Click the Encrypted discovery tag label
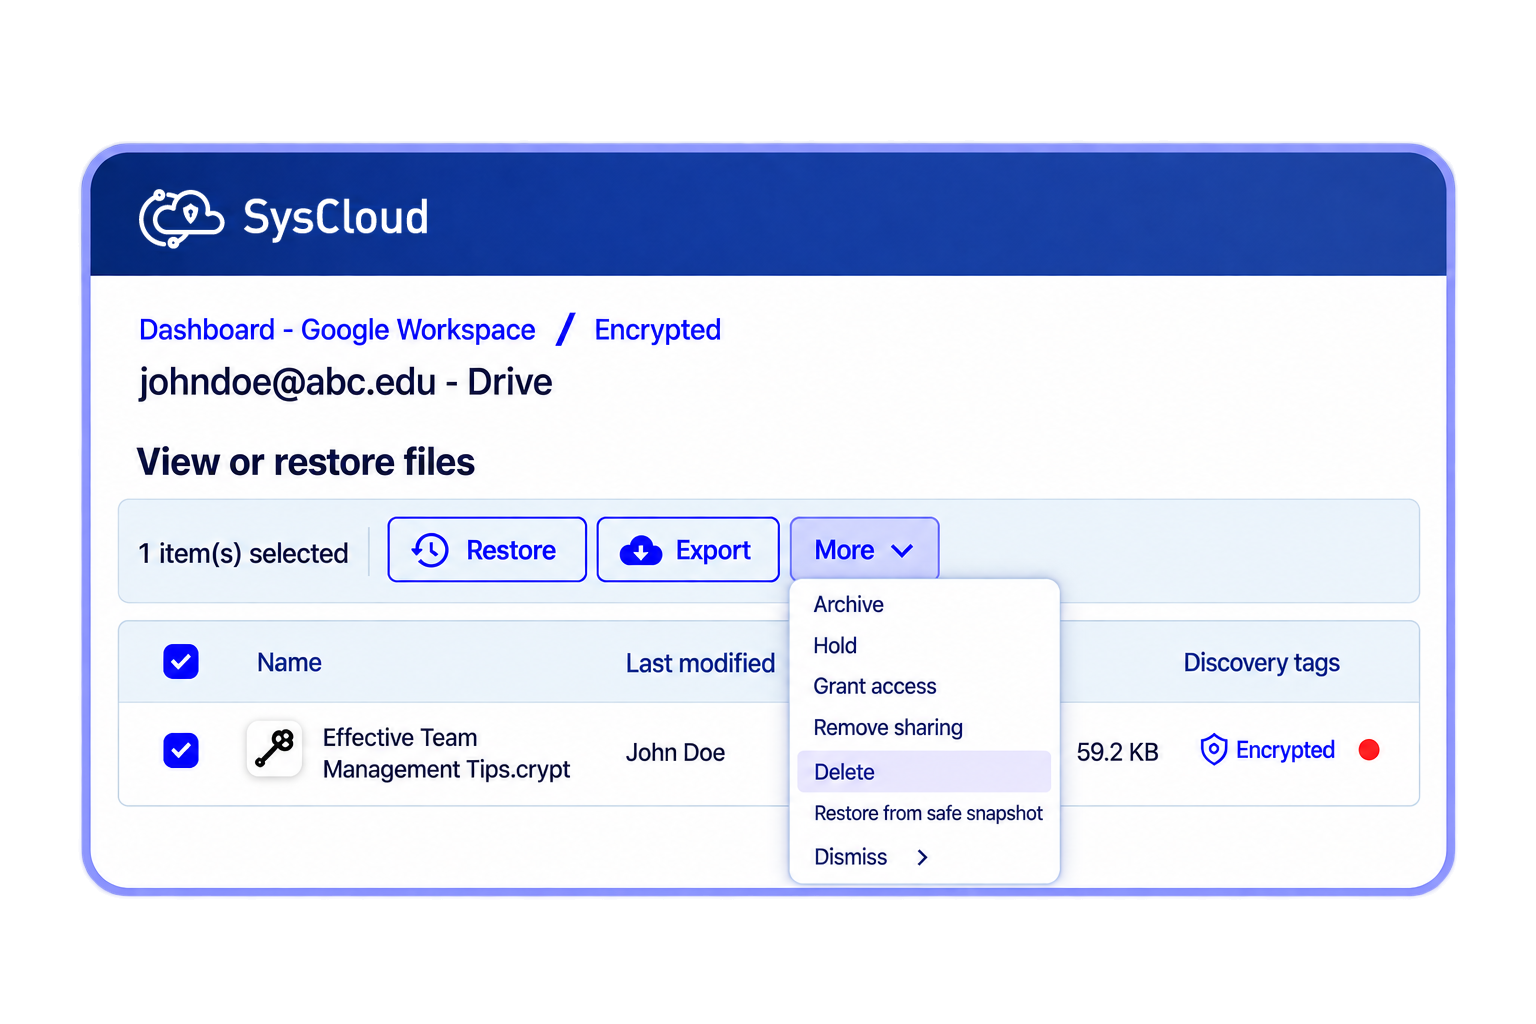The height and width of the screenshot is (1024, 1536). tap(1285, 750)
